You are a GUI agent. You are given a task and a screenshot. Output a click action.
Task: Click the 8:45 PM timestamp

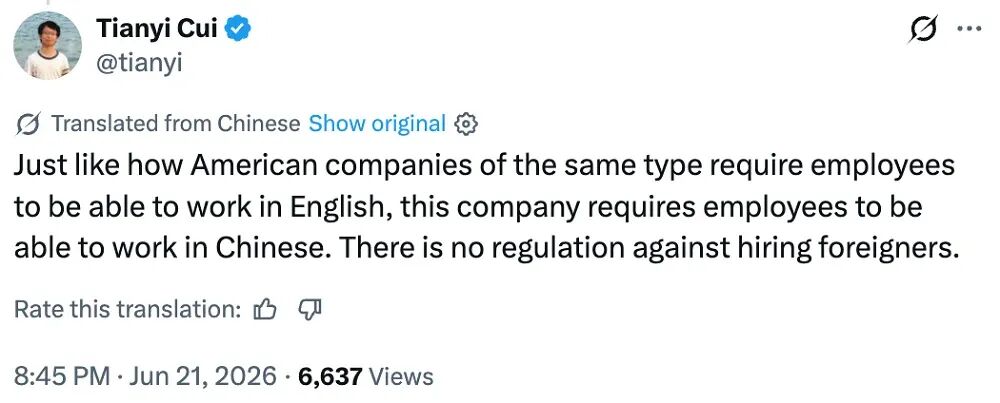(61, 376)
